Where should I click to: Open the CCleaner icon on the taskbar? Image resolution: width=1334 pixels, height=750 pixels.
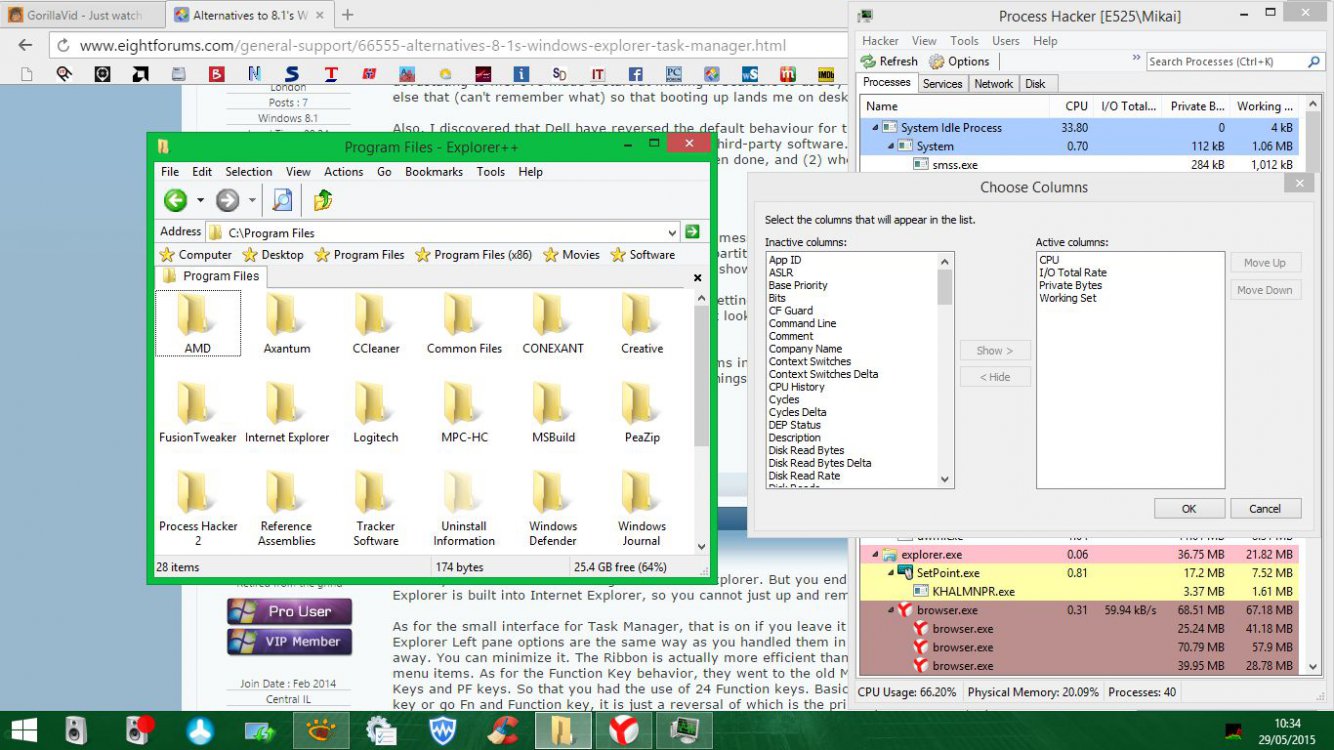500,731
